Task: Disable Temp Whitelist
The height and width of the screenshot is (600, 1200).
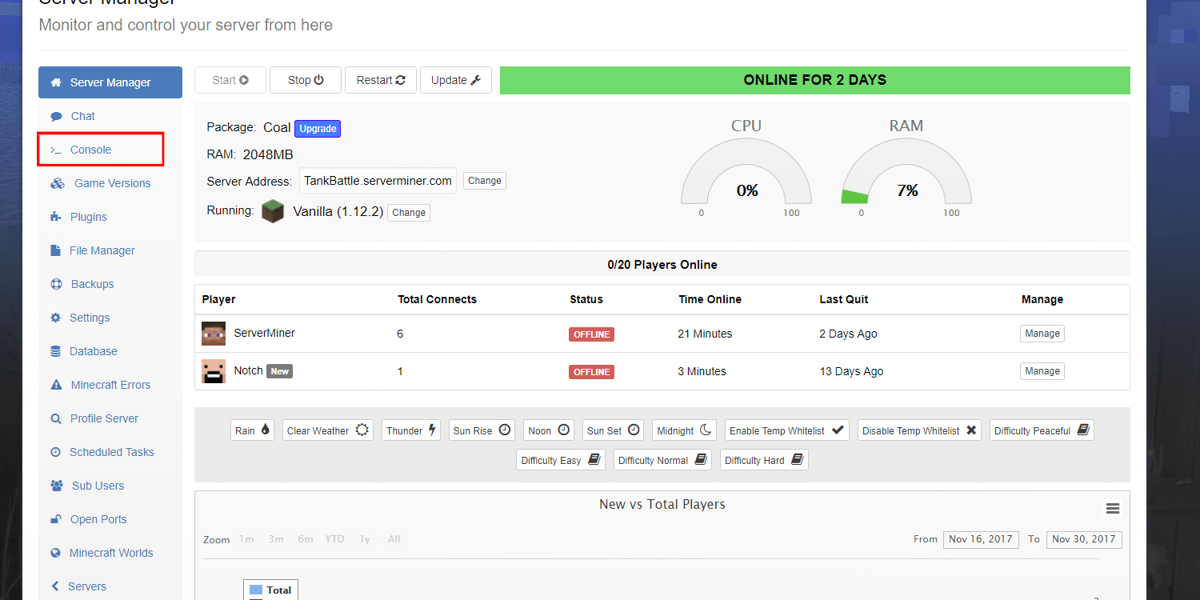Action: coord(919,431)
